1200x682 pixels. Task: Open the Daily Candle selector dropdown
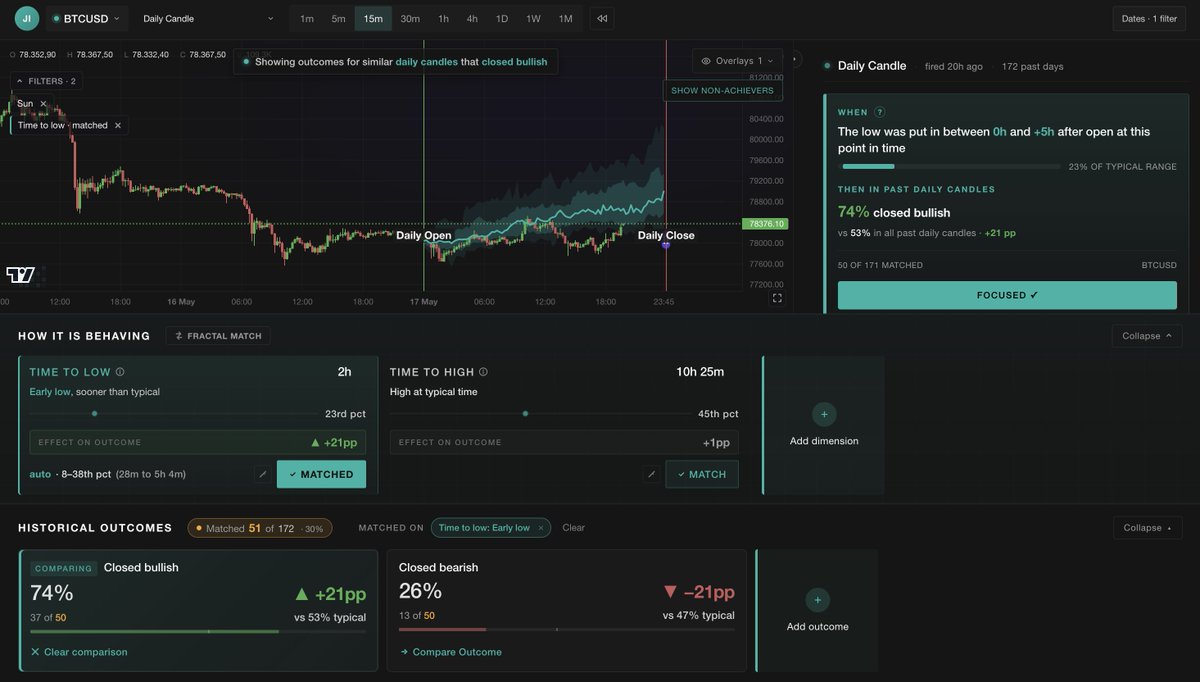pyautogui.click(x=207, y=18)
